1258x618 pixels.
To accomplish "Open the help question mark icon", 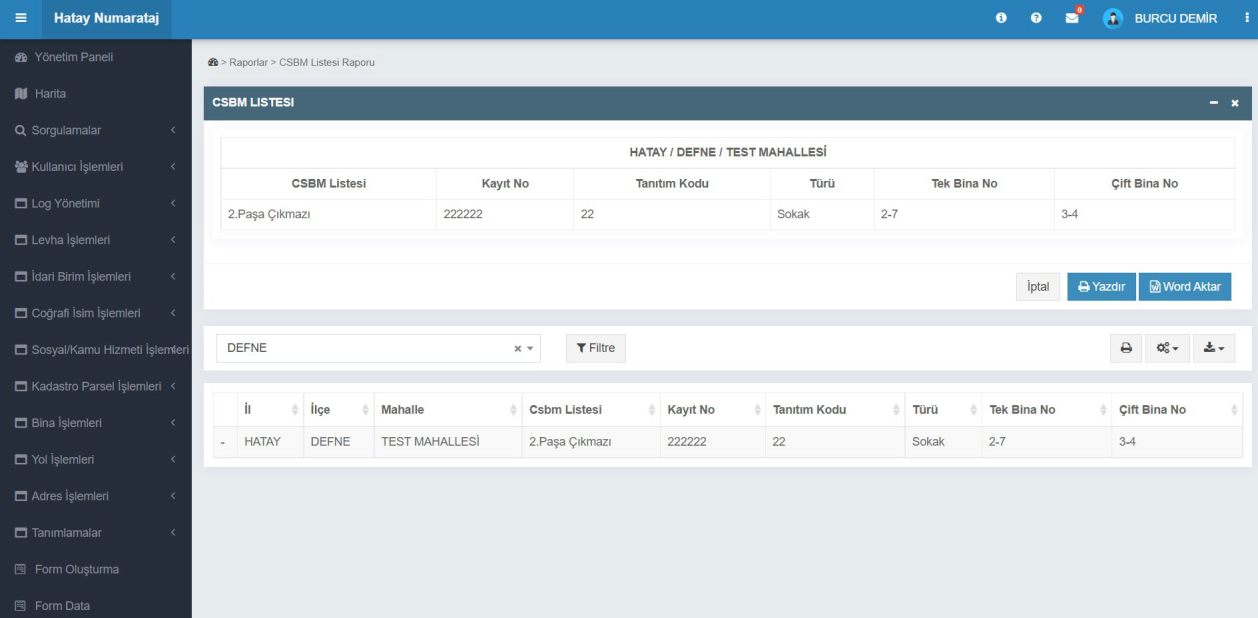I will pos(1036,20).
